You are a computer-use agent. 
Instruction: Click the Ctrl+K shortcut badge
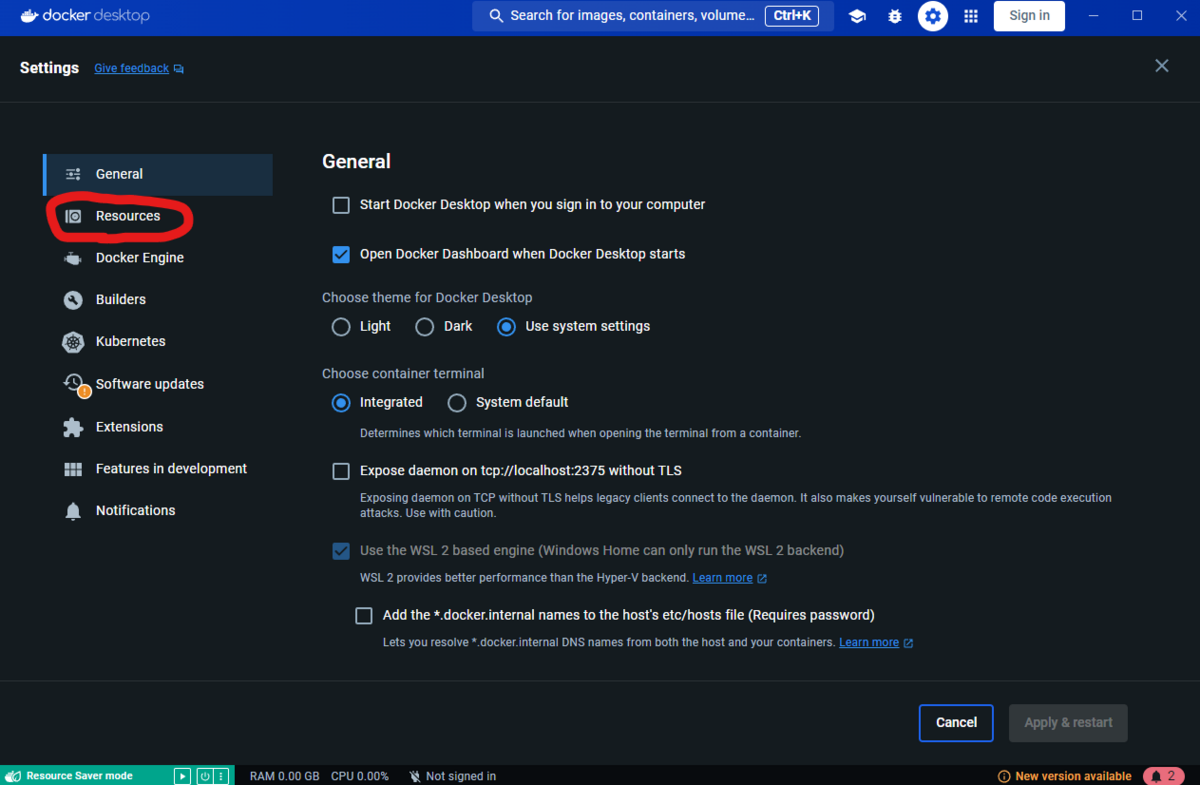793,16
